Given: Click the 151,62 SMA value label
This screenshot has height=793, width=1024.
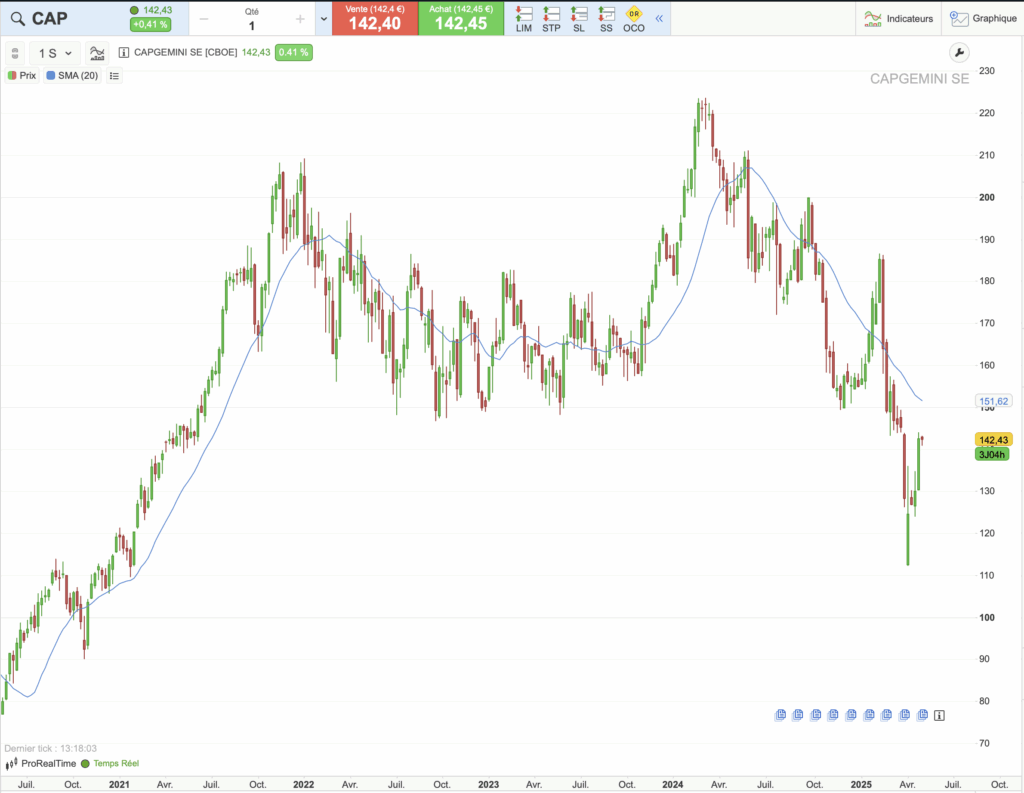Looking at the screenshot, I should pos(993,401).
